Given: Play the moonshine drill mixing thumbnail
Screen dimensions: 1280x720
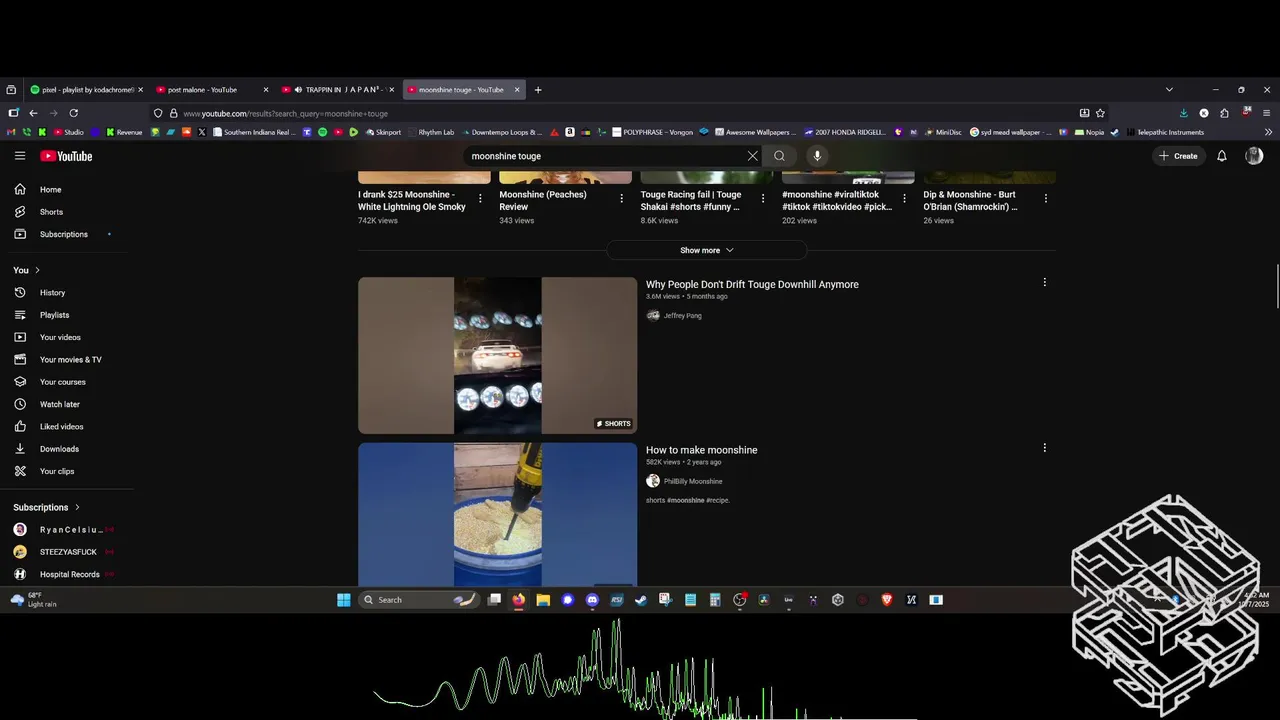Looking at the screenshot, I should (497, 515).
